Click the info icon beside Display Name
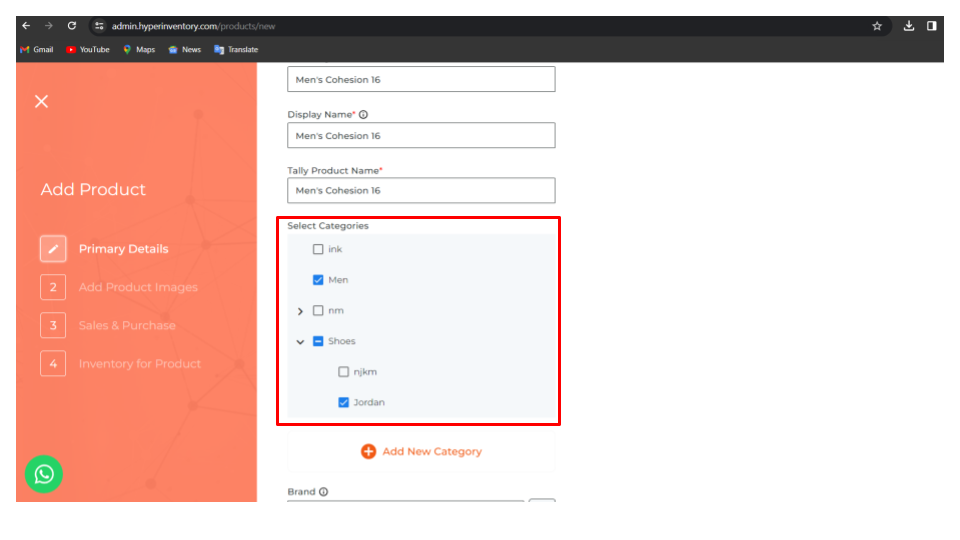Screen dimensions: 960x540 click(x=363, y=114)
